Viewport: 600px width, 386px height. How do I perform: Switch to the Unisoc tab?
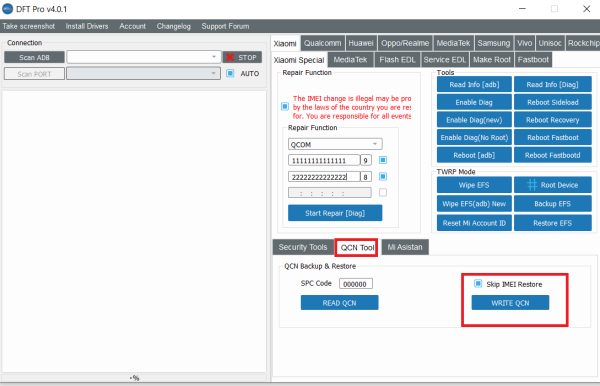[550, 43]
